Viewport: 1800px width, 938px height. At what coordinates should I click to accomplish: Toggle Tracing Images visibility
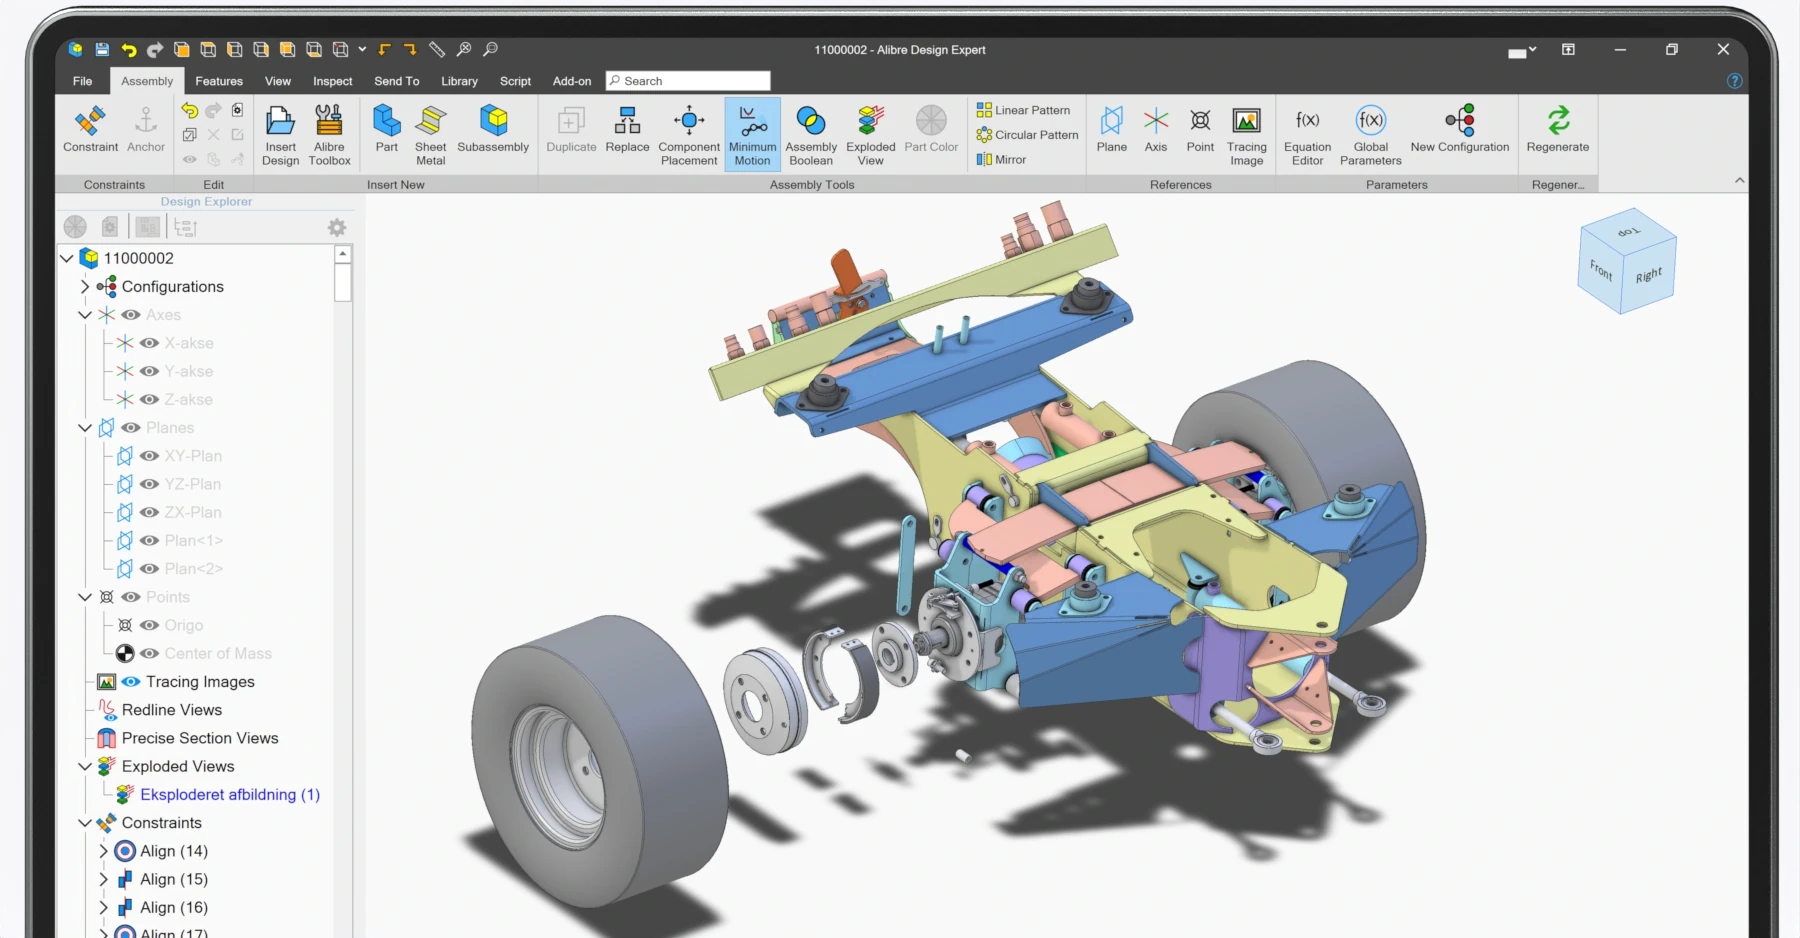pos(131,681)
